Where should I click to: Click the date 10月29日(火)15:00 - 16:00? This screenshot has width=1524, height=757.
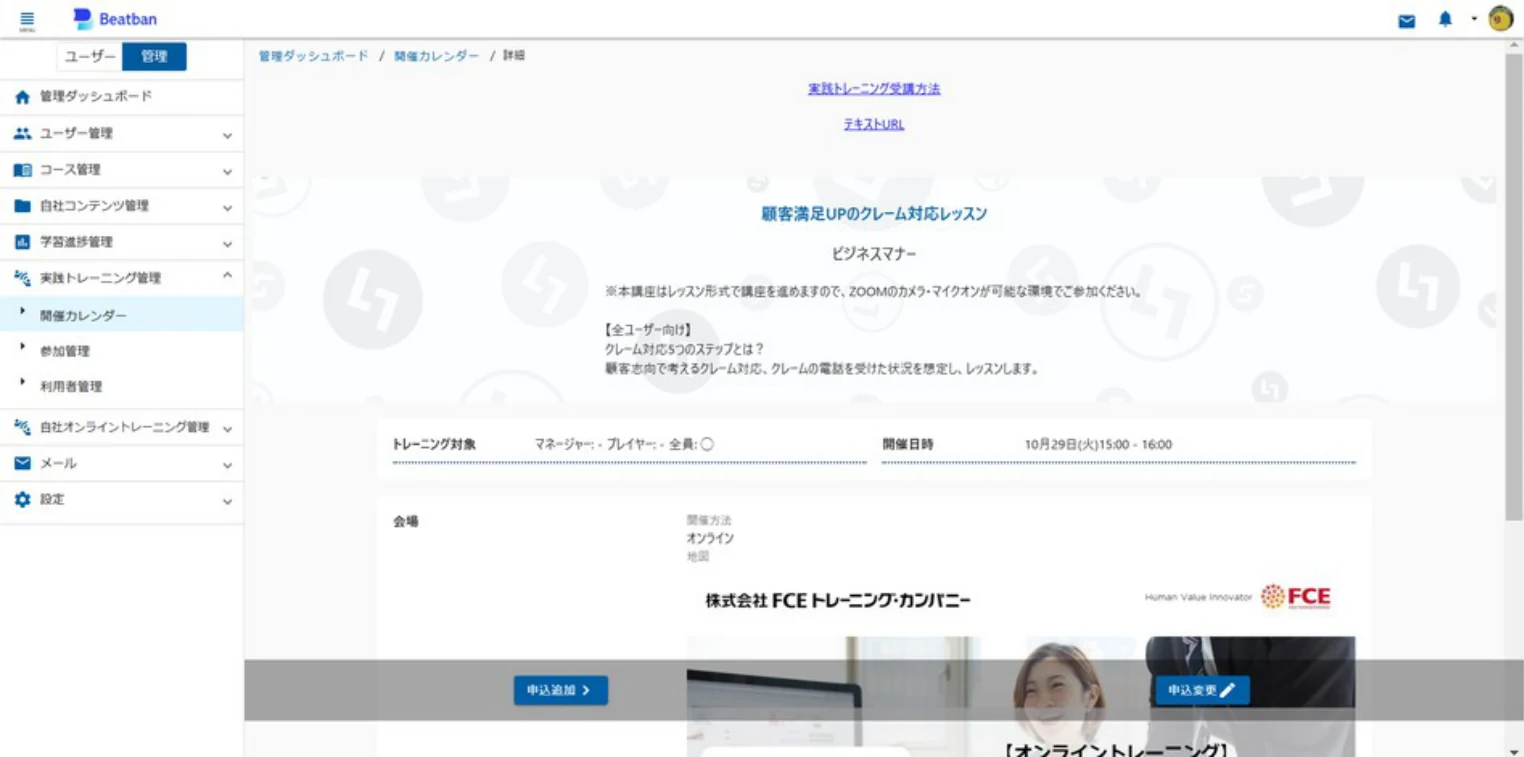click(1098, 444)
